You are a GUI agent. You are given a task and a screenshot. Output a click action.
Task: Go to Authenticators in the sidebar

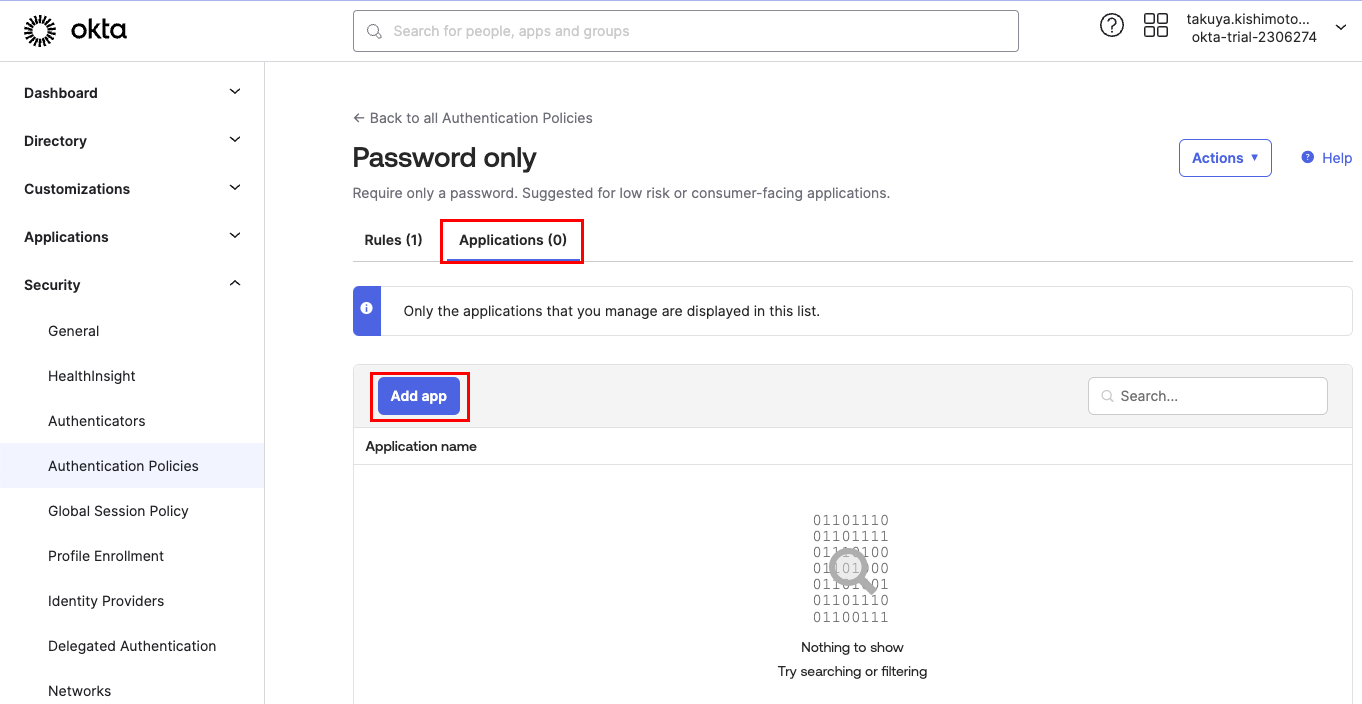(97, 421)
